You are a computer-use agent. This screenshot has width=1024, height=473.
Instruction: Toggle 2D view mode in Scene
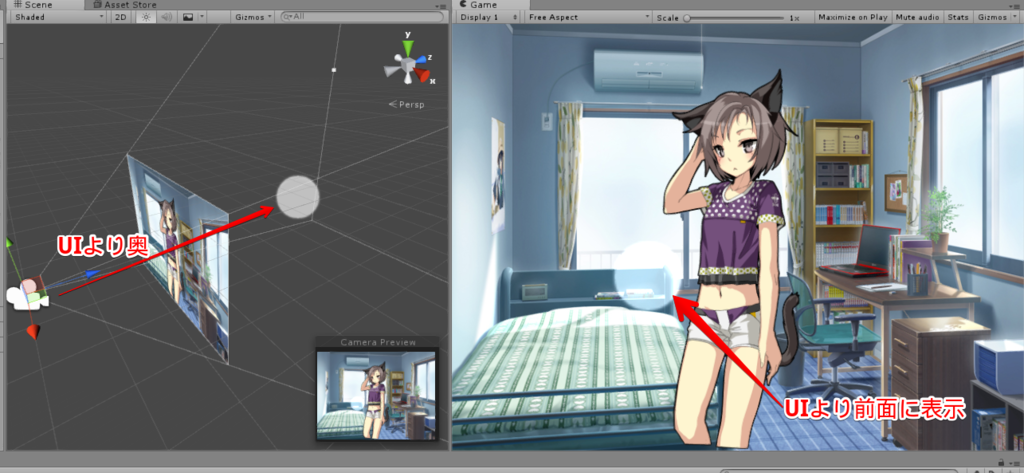(x=120, y=17)
